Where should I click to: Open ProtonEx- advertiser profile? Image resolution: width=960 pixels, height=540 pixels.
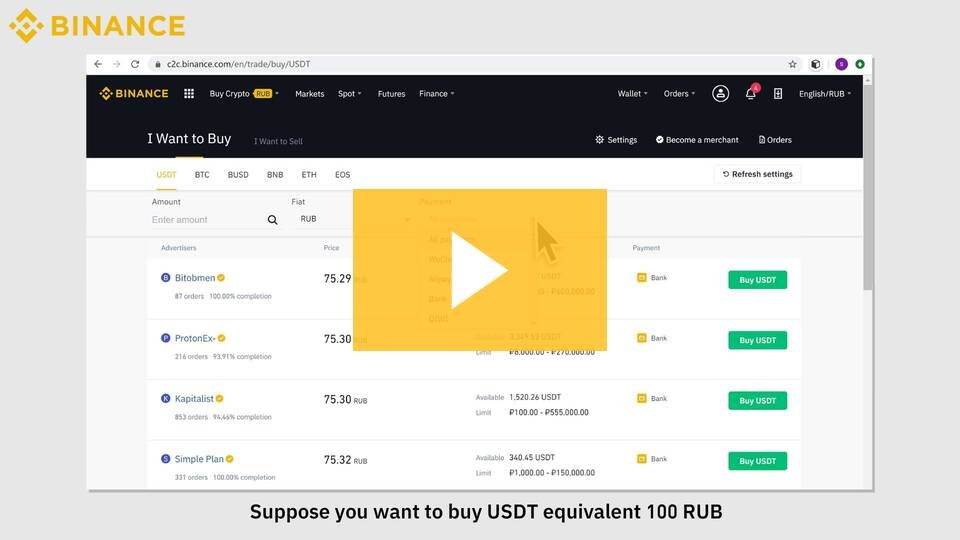click(x=195, y=338)
